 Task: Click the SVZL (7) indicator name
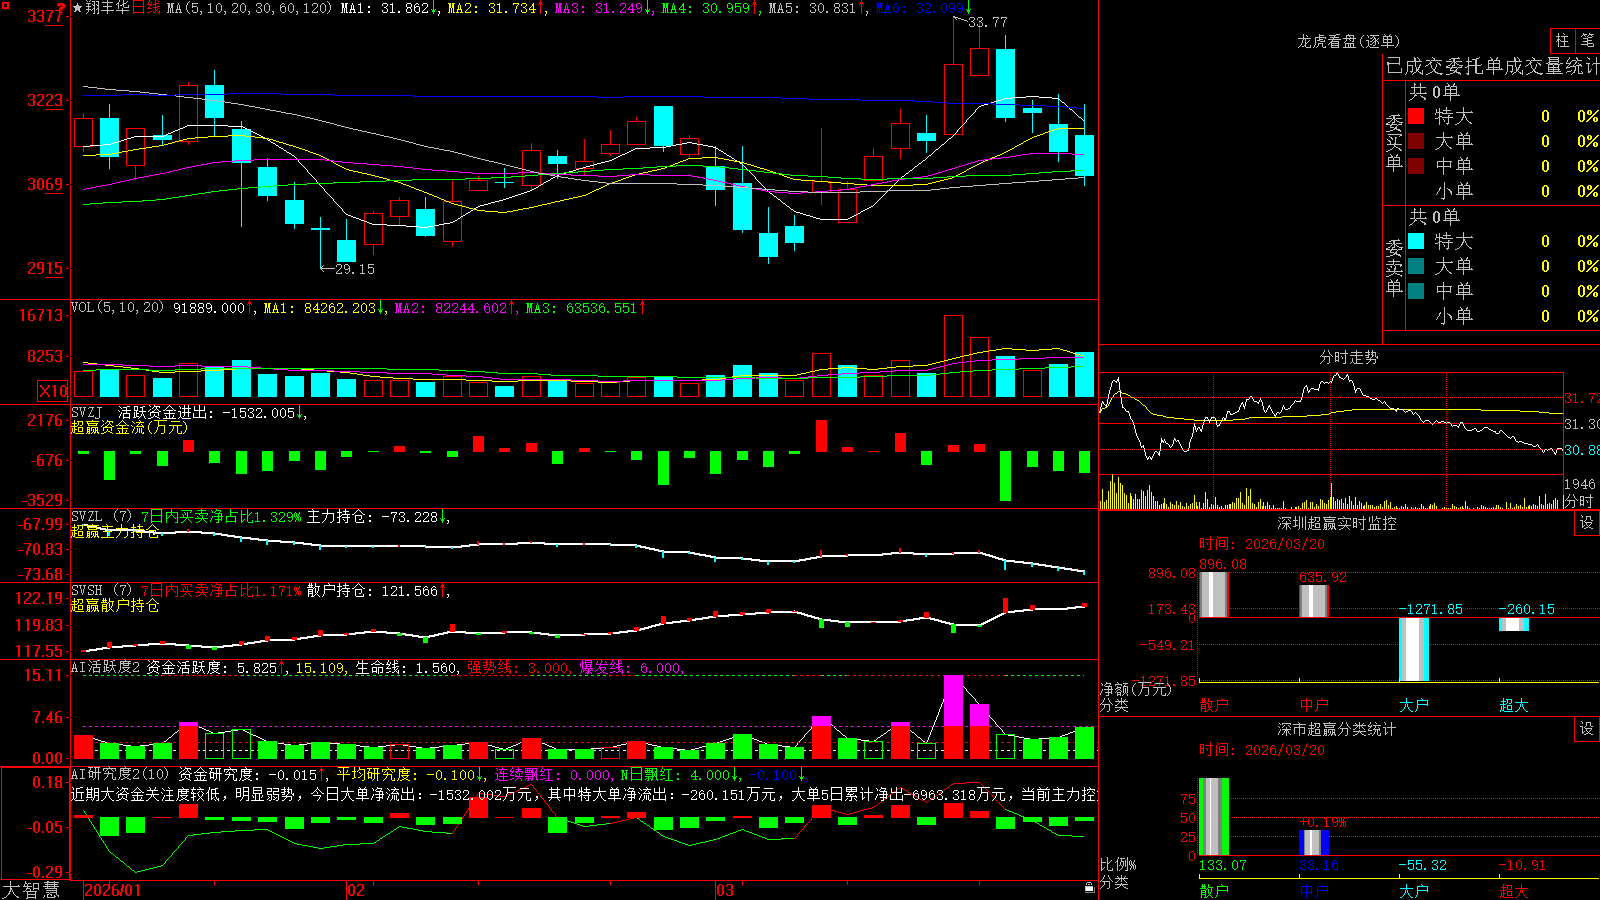(101, 517)
